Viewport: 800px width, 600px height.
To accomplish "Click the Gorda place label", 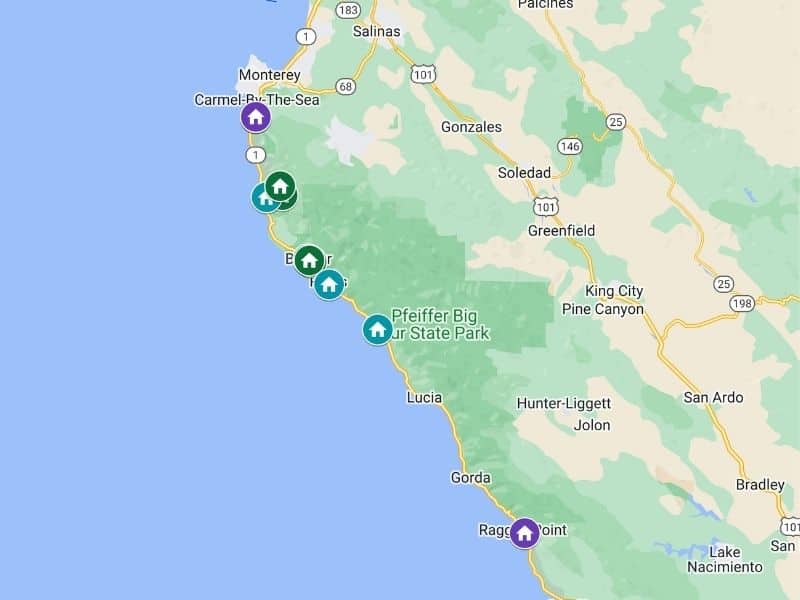I will [470, 478].
